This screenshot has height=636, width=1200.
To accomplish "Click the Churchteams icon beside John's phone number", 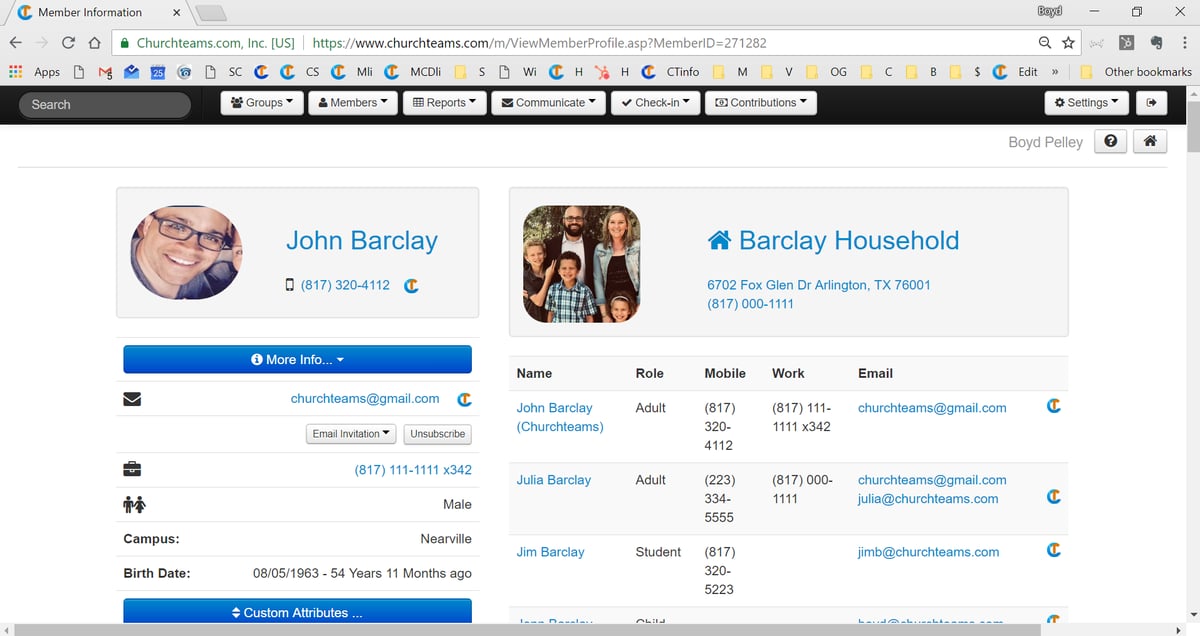I will (411, 286).
